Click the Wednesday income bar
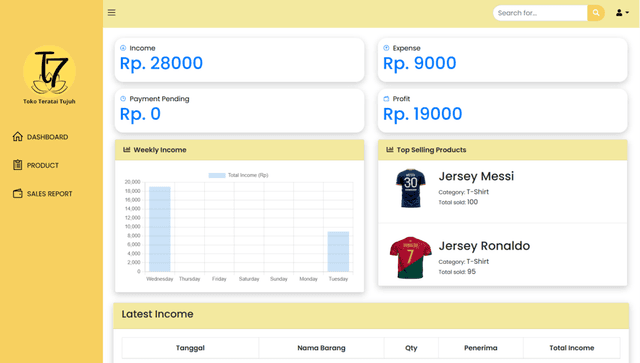This screenshot has height=363, width=640. click(160, 229)
